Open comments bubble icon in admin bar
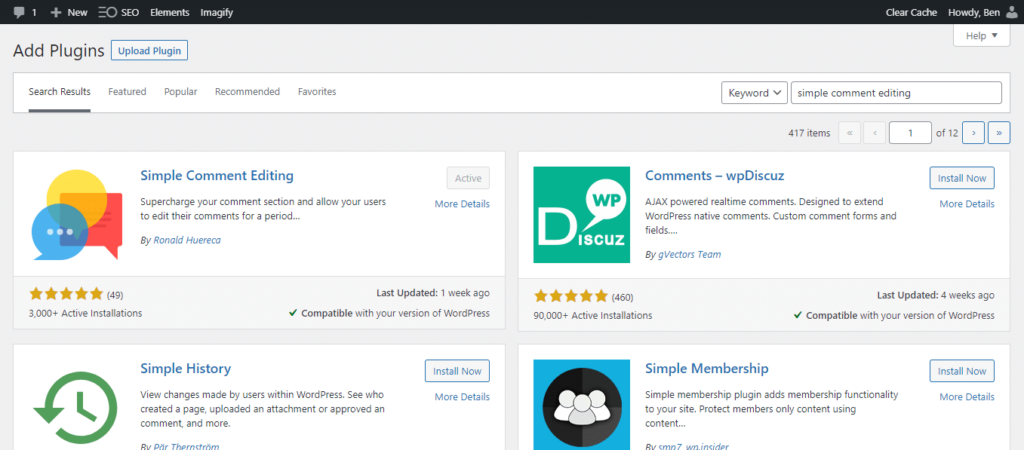Image resolution: width=1024 pixels, height=450 pixels. pos(20,12)
